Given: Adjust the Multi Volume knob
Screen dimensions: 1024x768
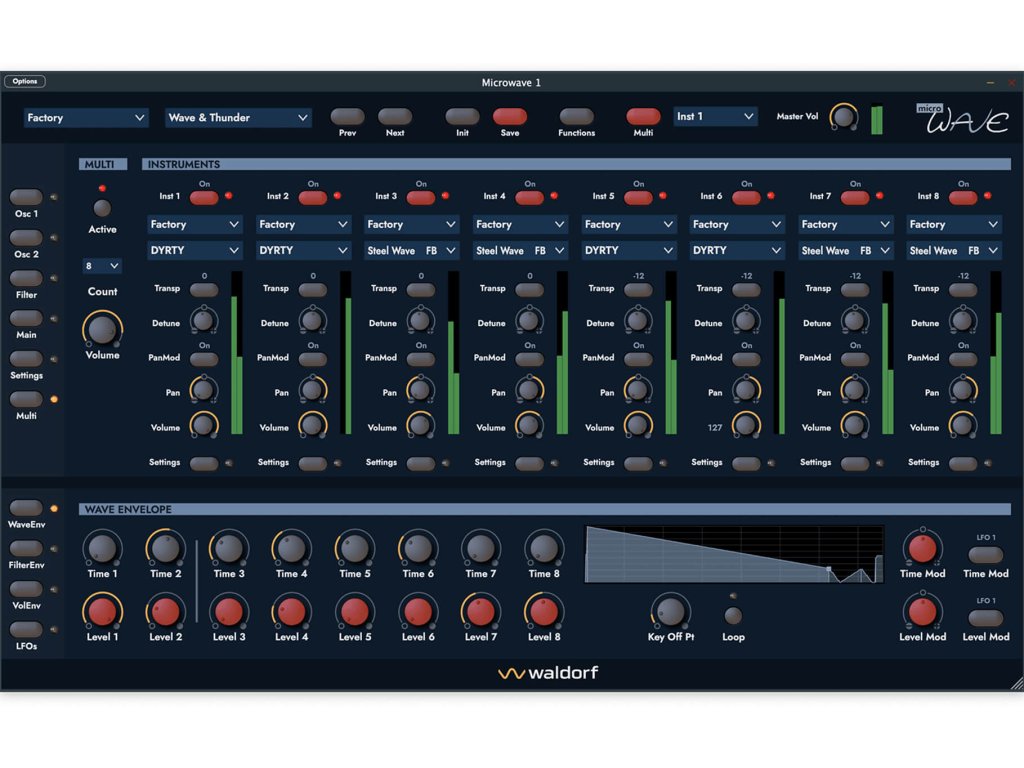Looking at the screenshot, I should coord(103,328).
